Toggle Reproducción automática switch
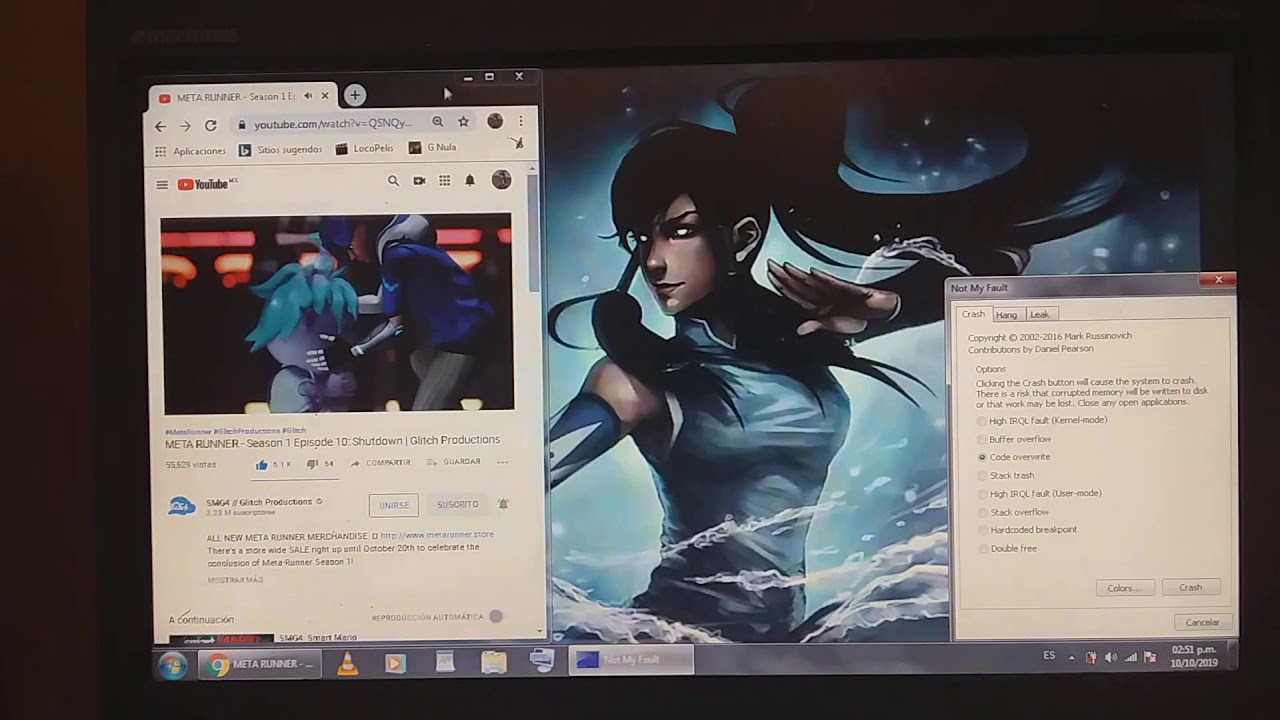The height and width of the screenshot is (720, 1280). coord(494,616)
